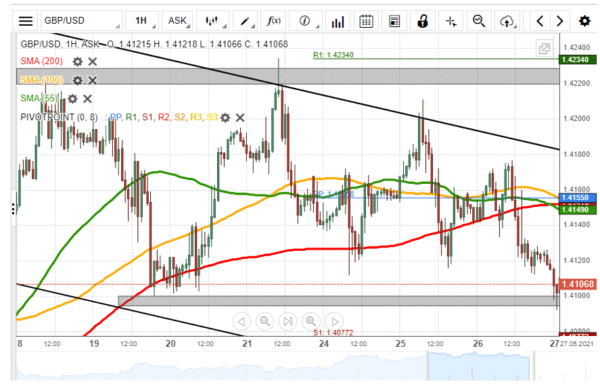The height and width of the screenshot is (386, 600).
Task: Open the hamburger main menu
Action: click(x=25, y=21)
